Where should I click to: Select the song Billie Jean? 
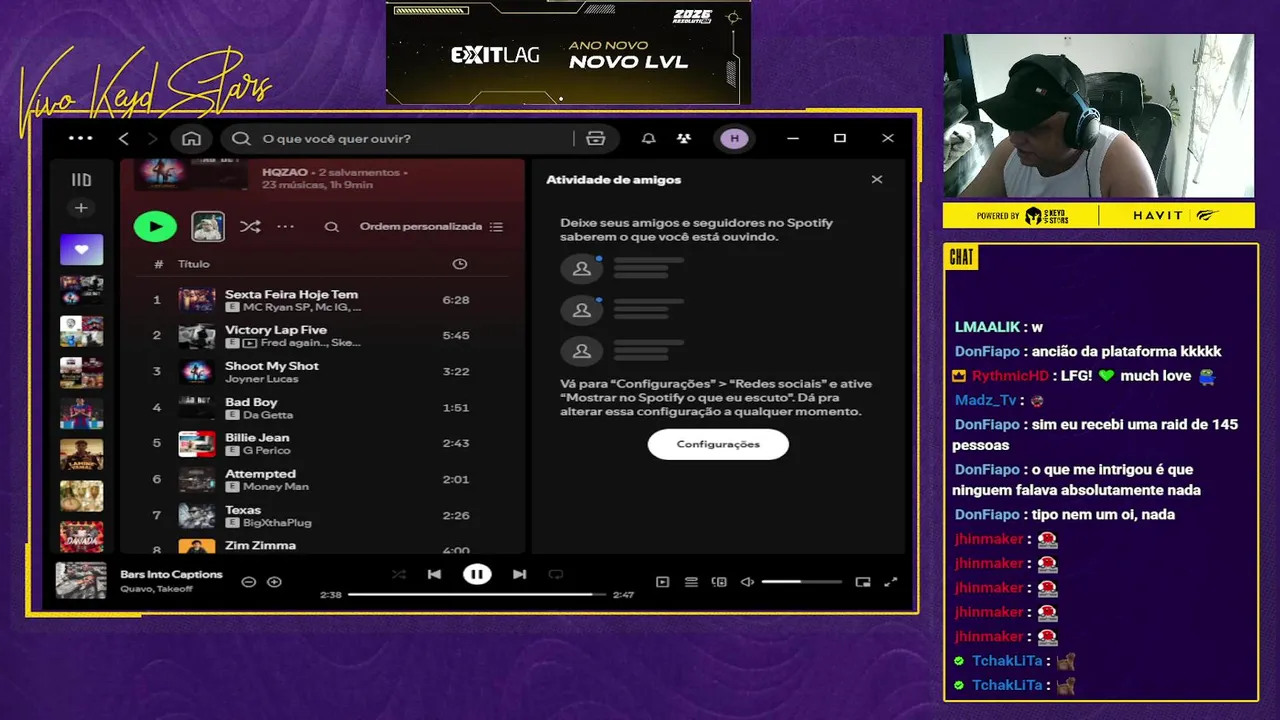coord(257,438)
